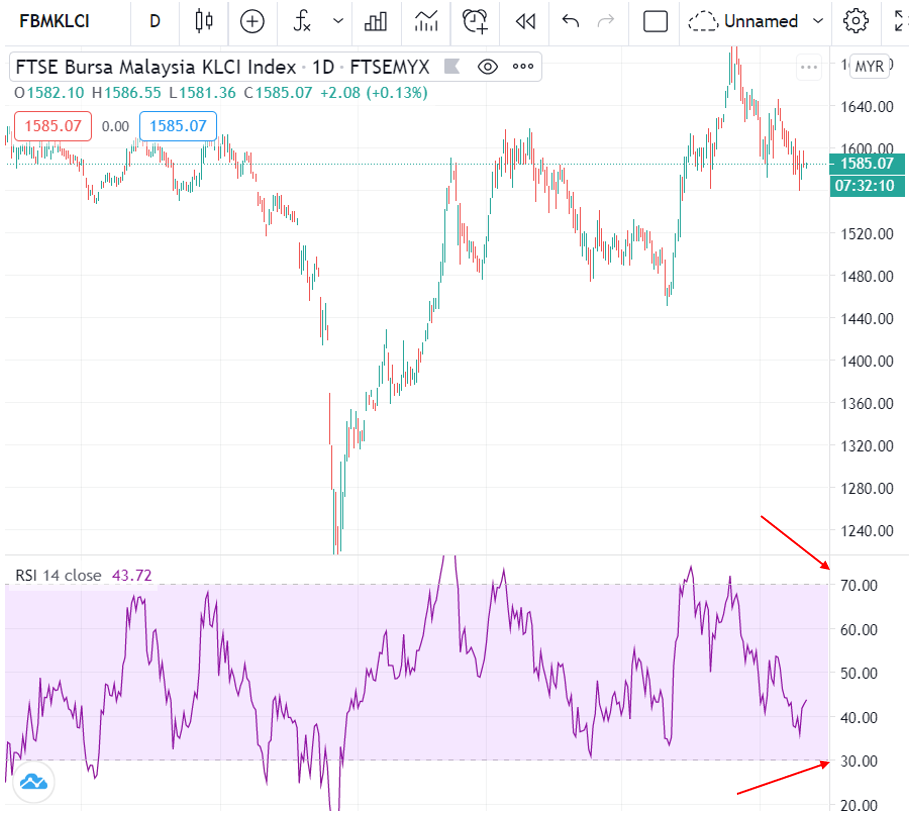Click the blue chart icon in bottom corner
Screen dimensions: 909x816
[x=33, y=783]
